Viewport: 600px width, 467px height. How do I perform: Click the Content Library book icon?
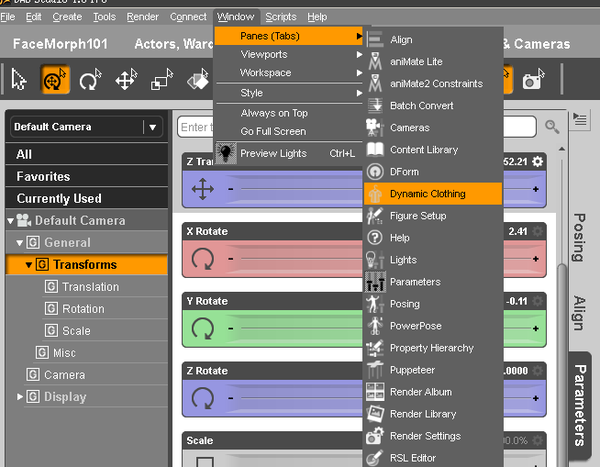click(x=375, y=149)
